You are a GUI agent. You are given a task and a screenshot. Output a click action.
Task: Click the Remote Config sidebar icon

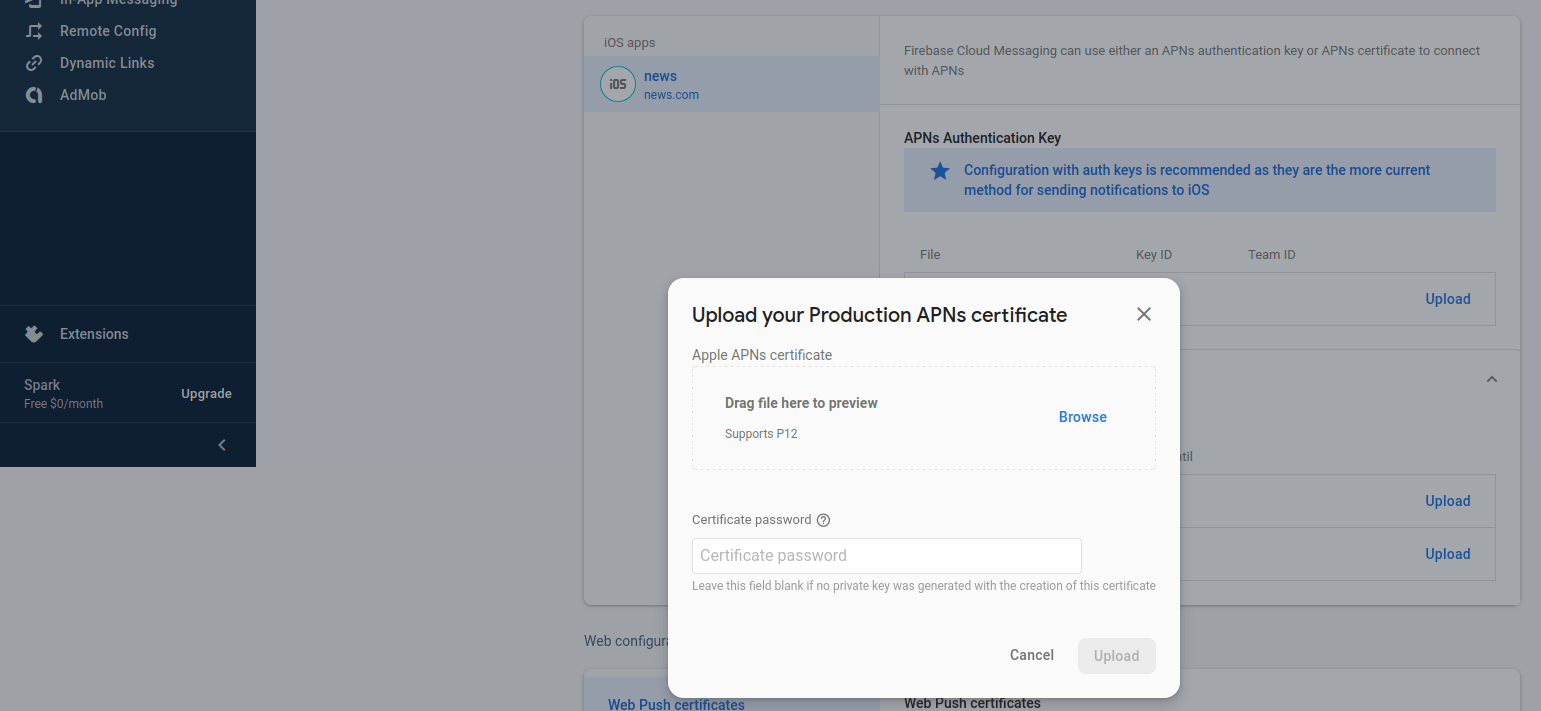34,31
